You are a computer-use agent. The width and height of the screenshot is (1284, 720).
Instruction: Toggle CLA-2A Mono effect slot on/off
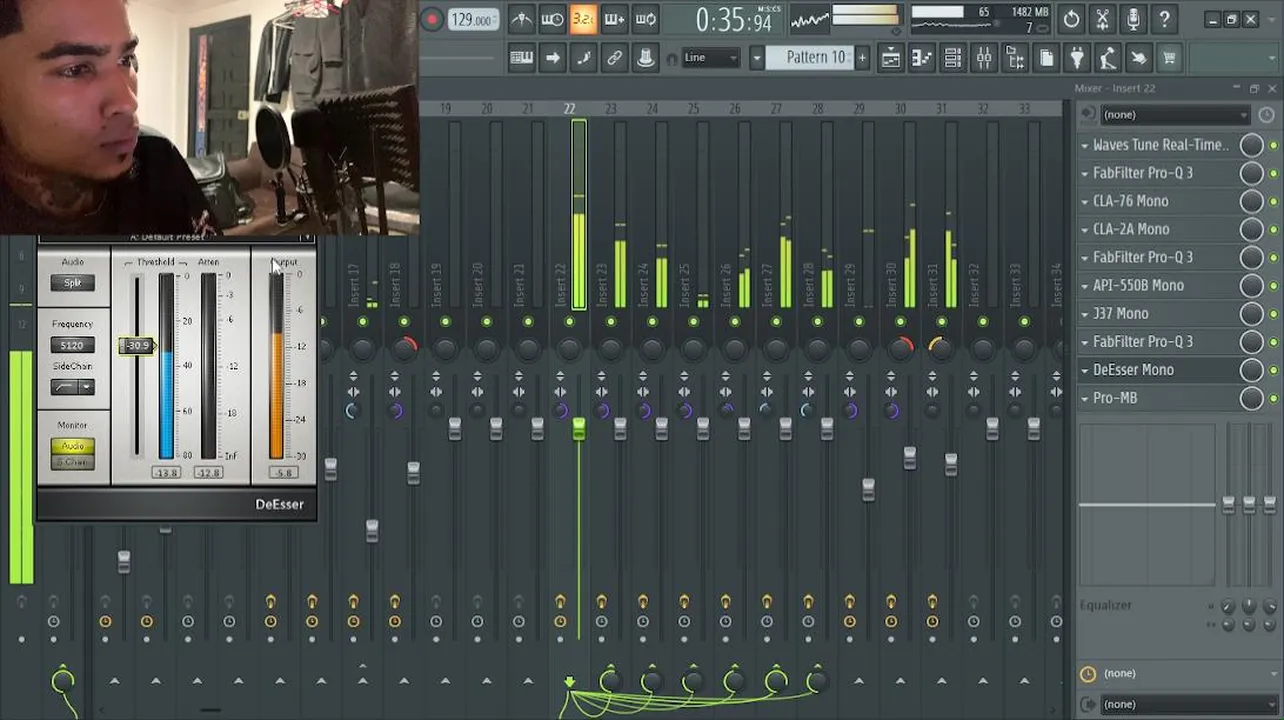(1273, 229)
